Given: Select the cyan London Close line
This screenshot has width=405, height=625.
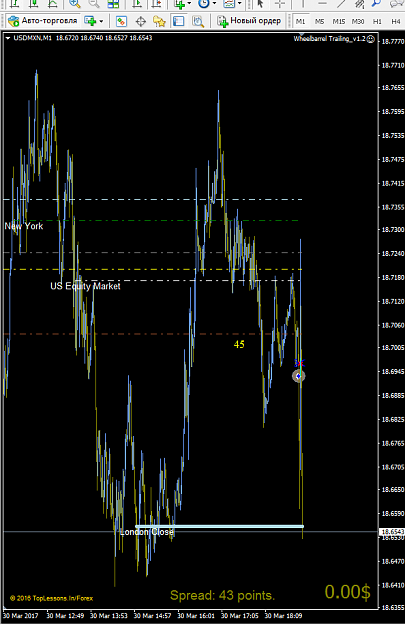Looking at the screenshot, I should point(220,526).
